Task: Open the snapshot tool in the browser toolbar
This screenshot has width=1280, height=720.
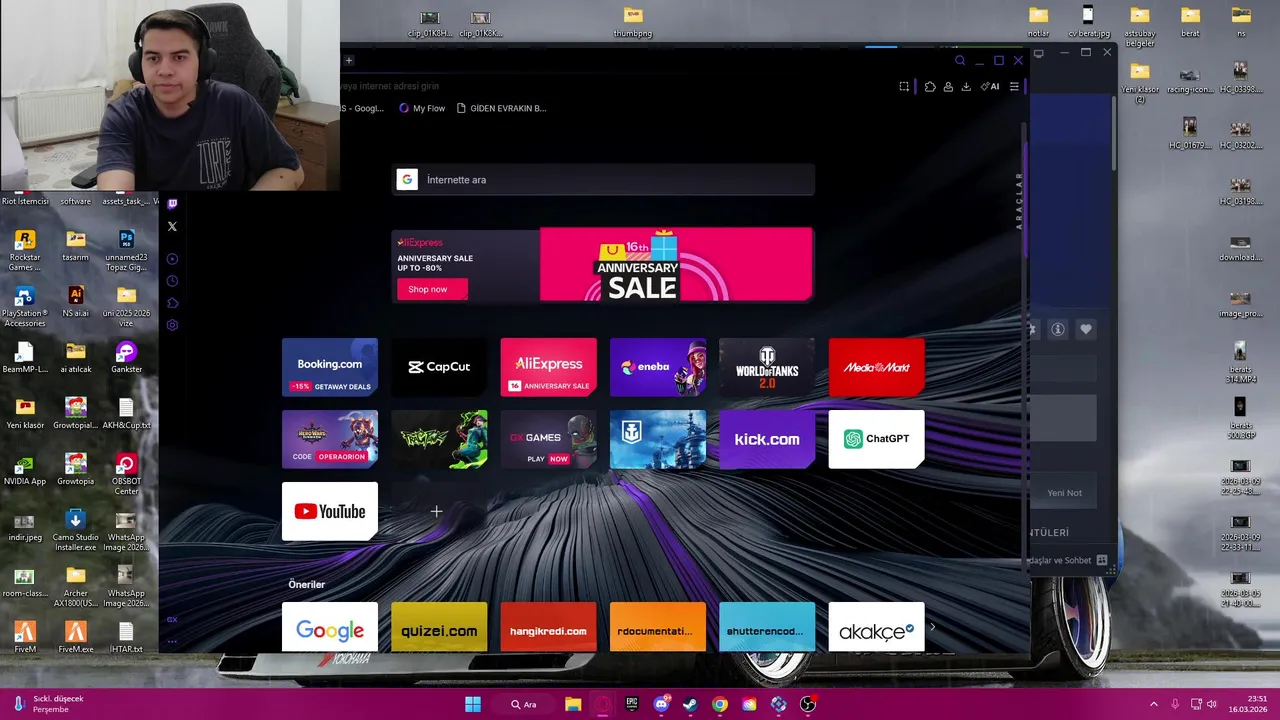Action: point(904,87)
